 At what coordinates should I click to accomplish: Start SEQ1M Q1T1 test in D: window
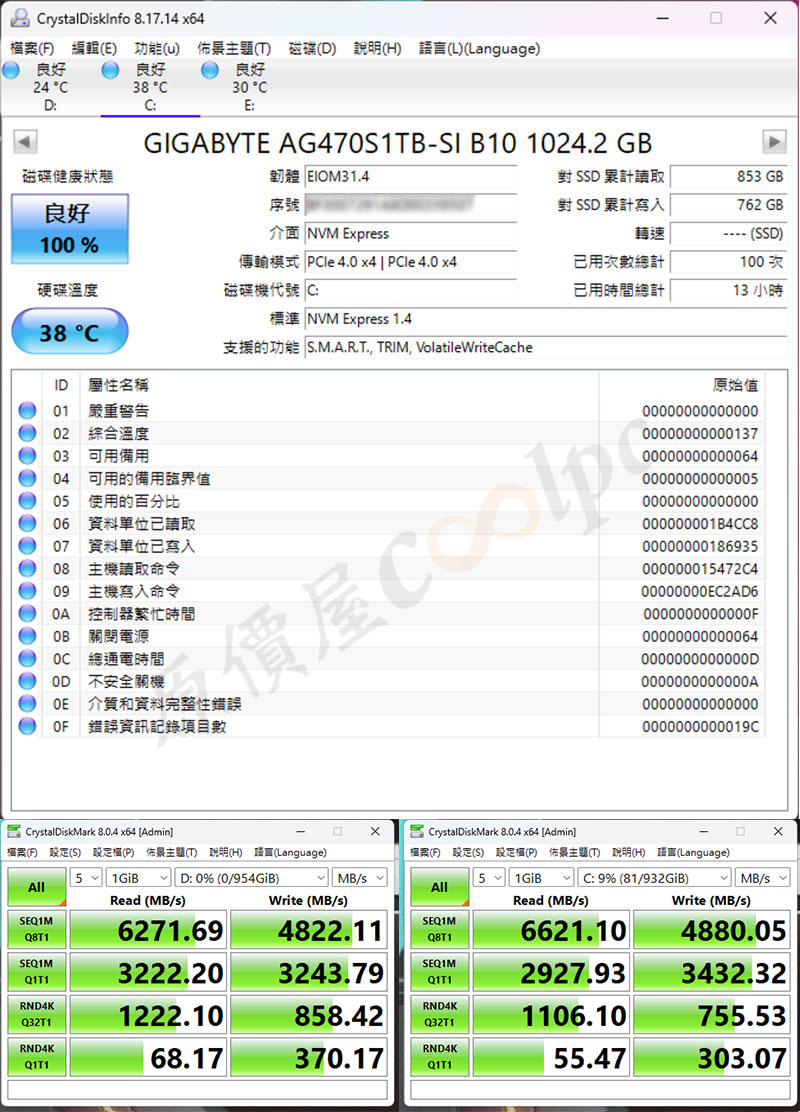(x=36, y=972)
